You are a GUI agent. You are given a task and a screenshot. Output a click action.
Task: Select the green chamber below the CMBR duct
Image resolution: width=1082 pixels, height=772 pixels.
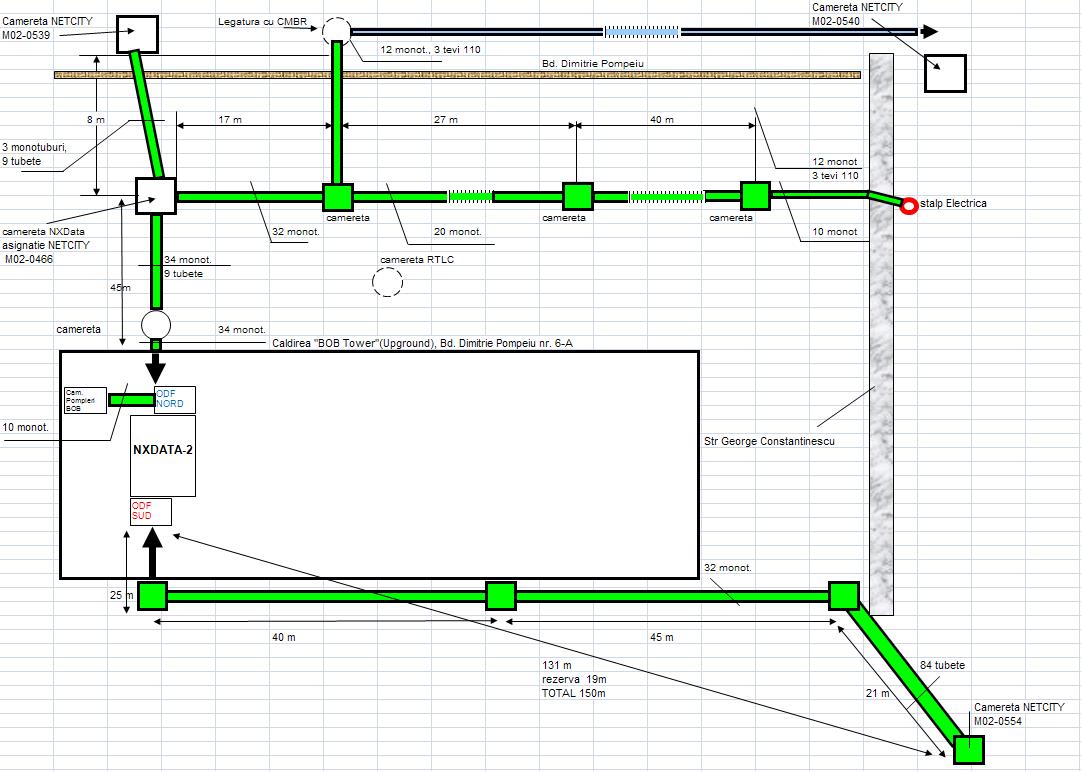click(x=337, y=197)
